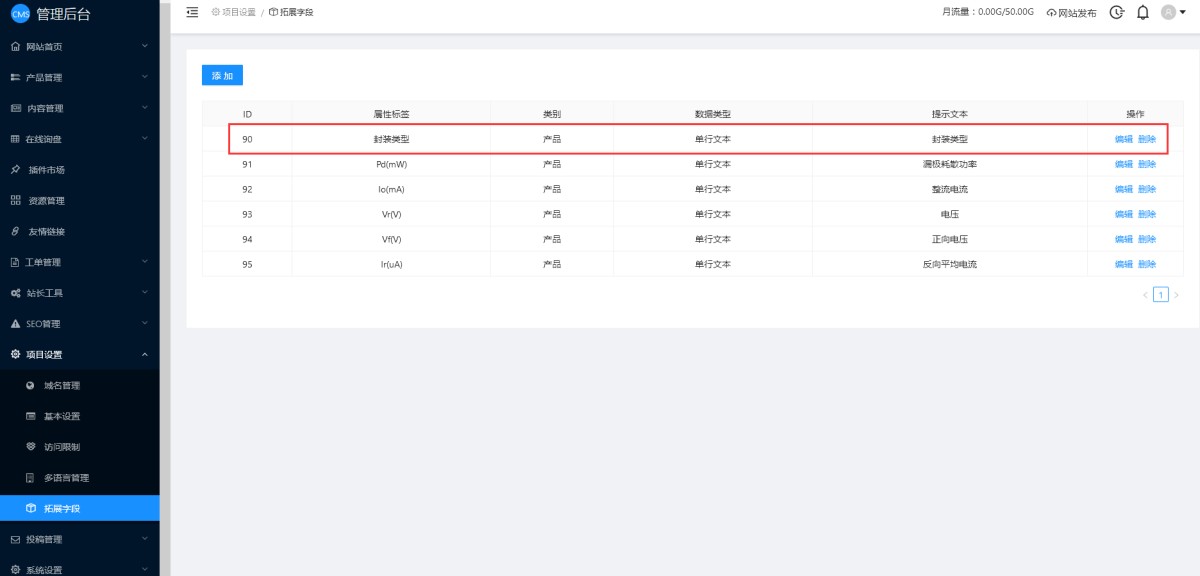Open the user account dropdown caret

click(1183, 13)
